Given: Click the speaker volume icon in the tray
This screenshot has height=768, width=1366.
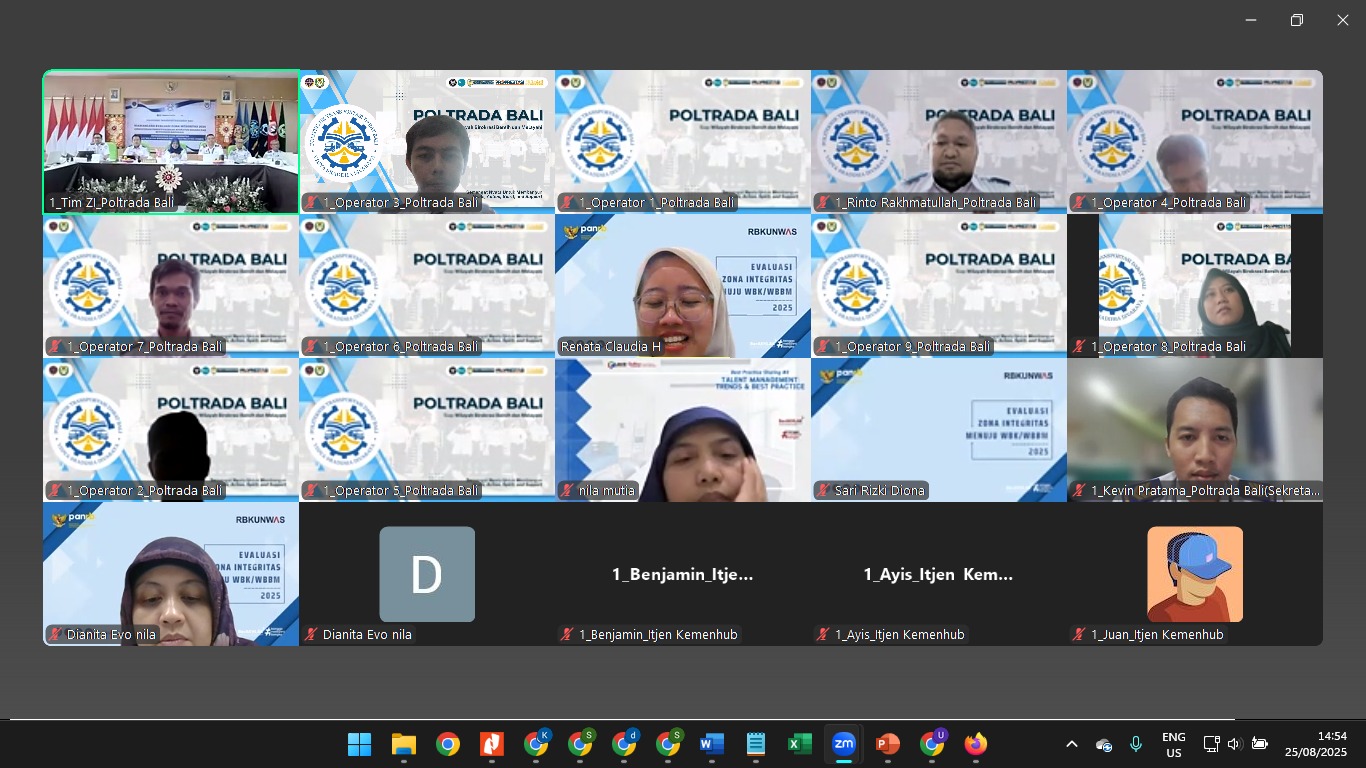Looking at the screenshot, I should [1234, 744].
